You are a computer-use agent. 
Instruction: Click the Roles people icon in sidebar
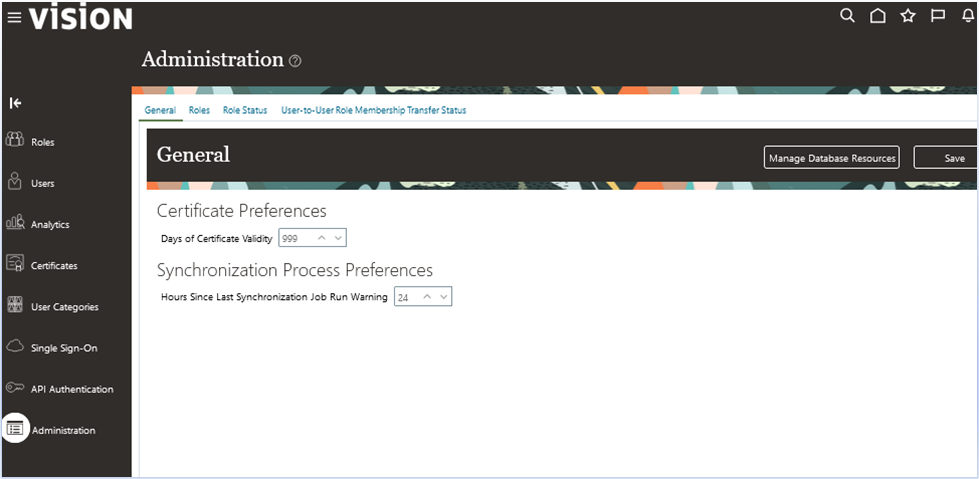click(x=14, y=140)
